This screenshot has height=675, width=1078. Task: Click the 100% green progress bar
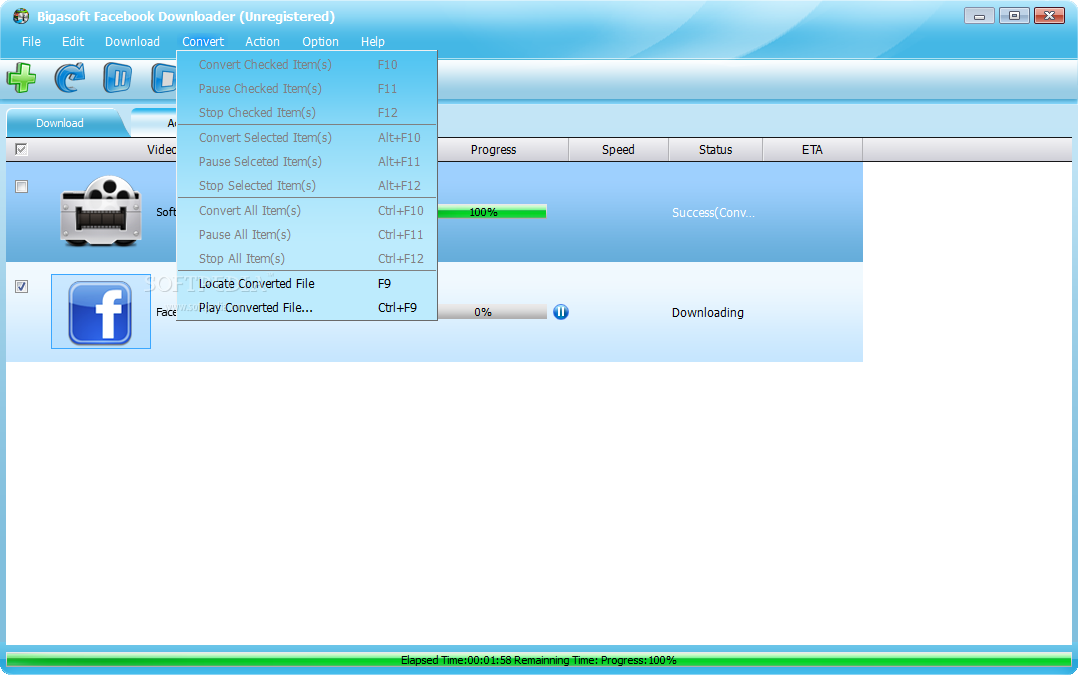point(492,212)
